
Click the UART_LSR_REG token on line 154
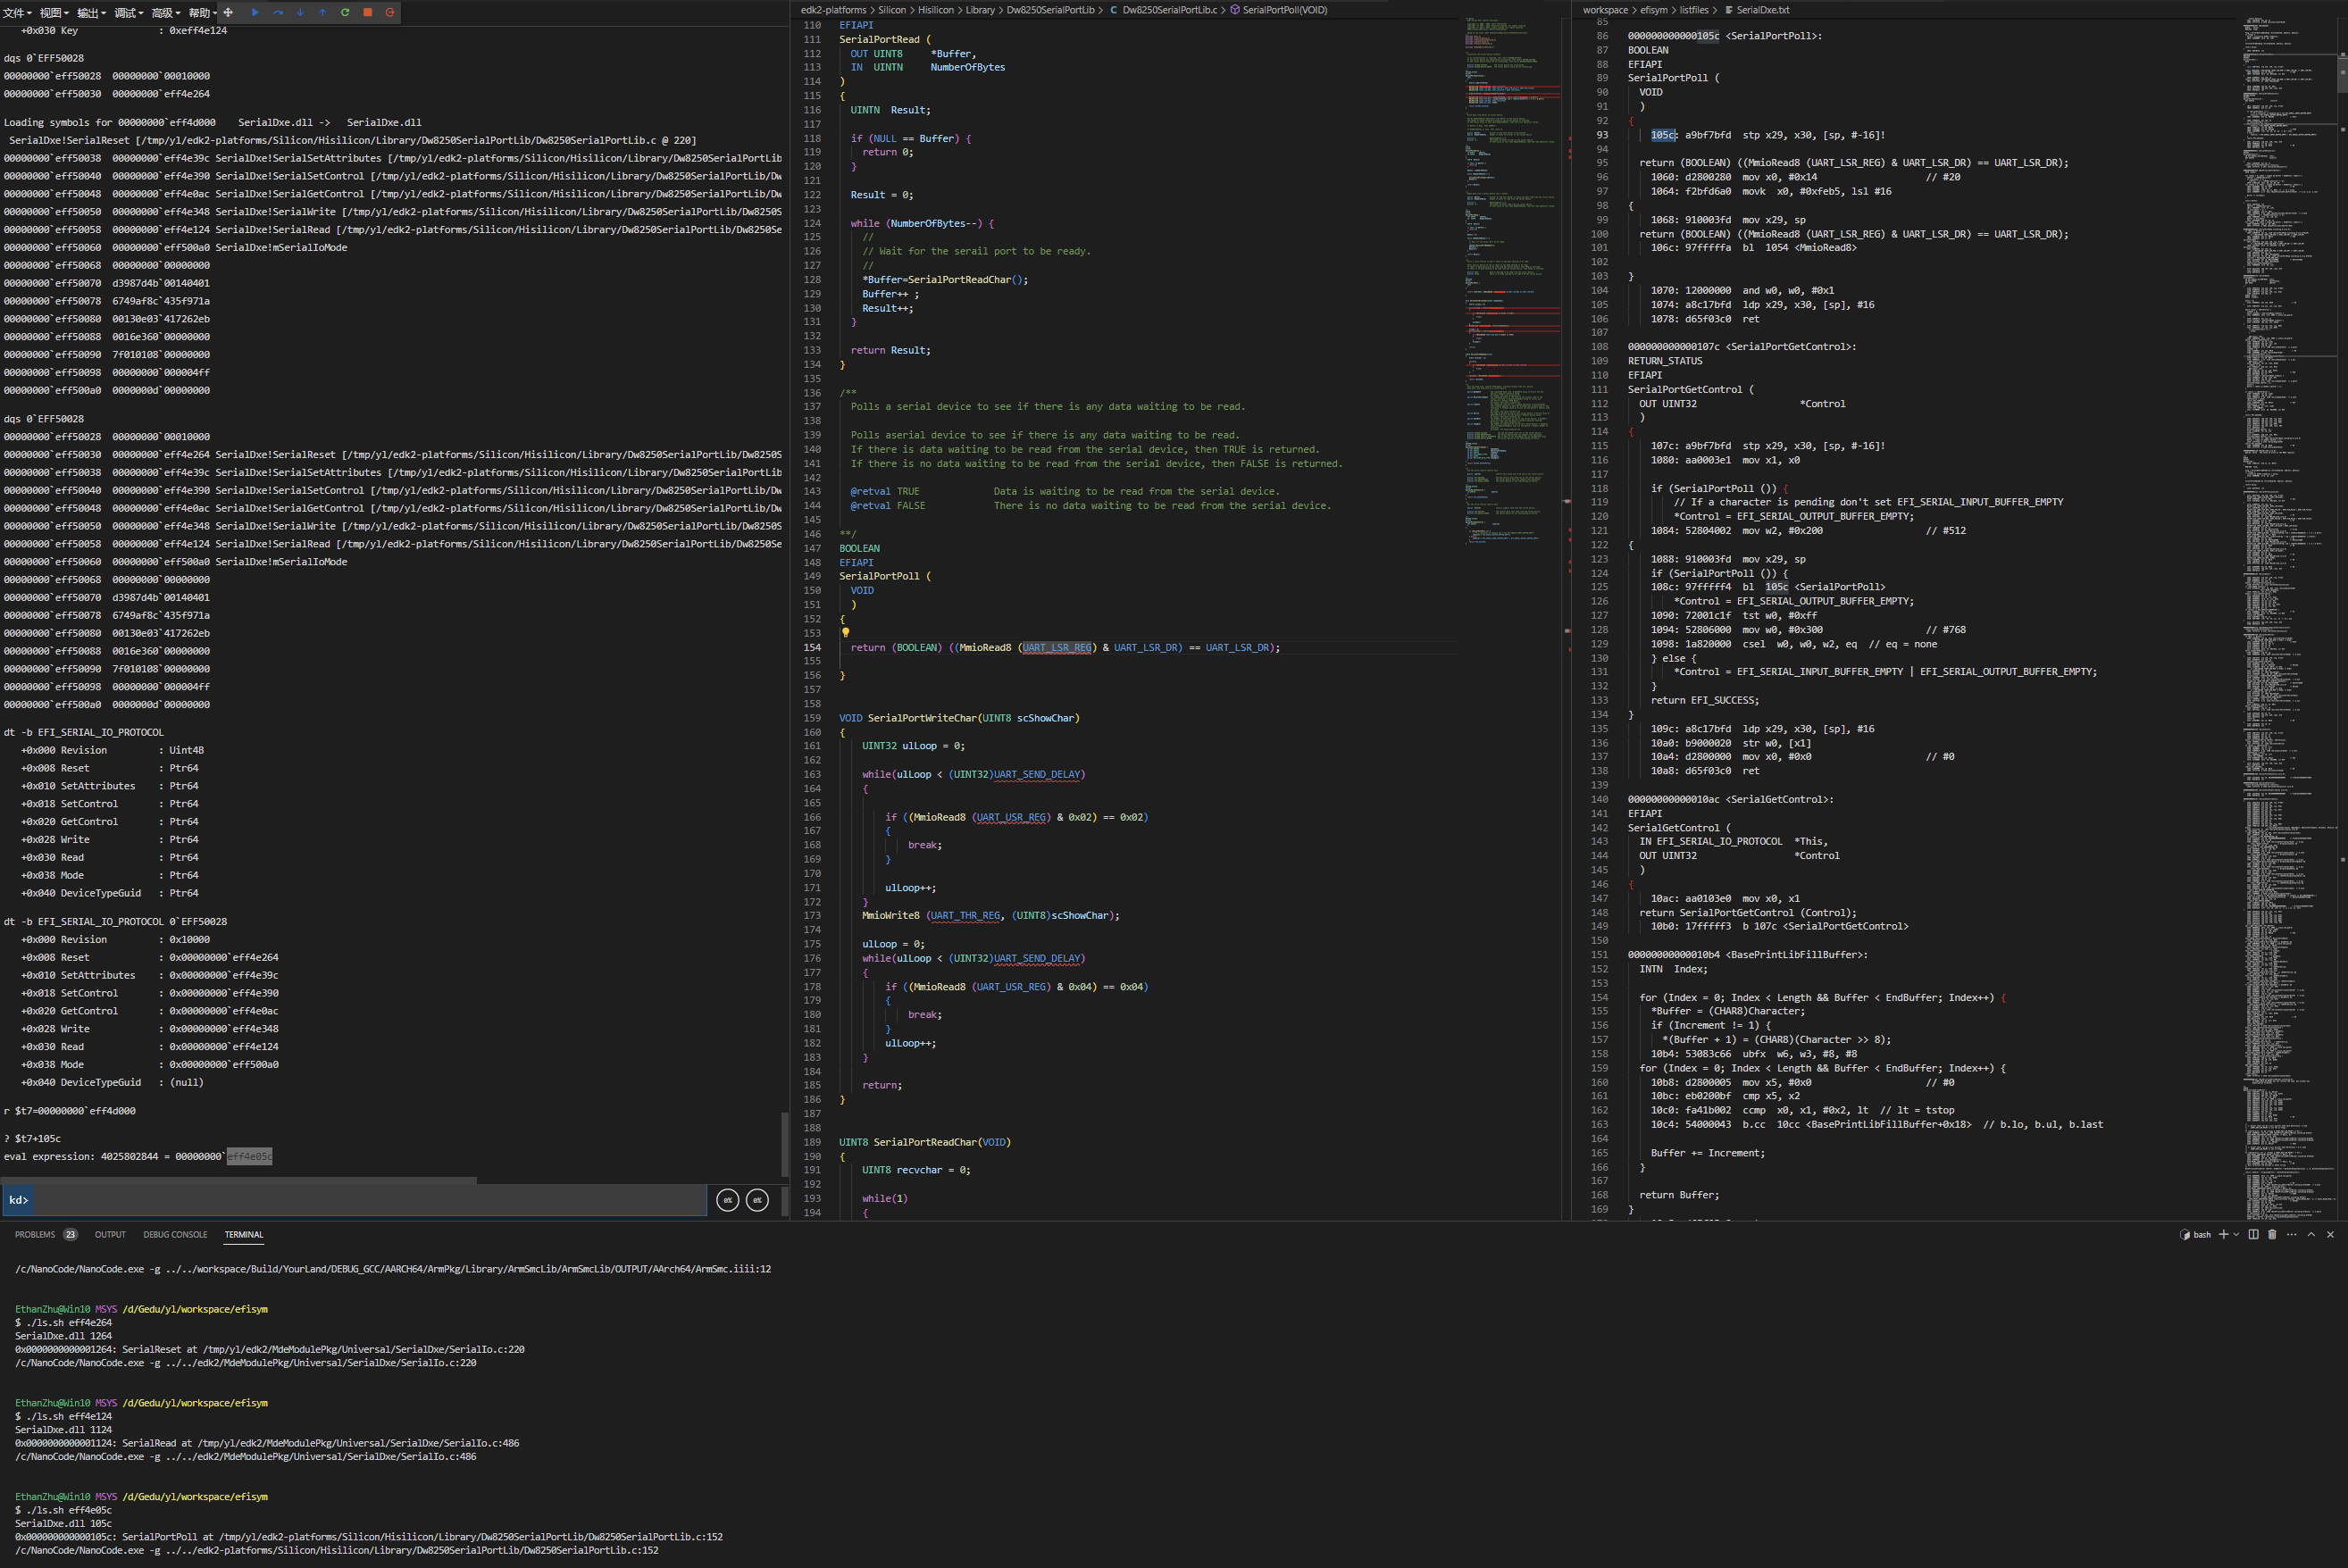[x=1057, y=648]
